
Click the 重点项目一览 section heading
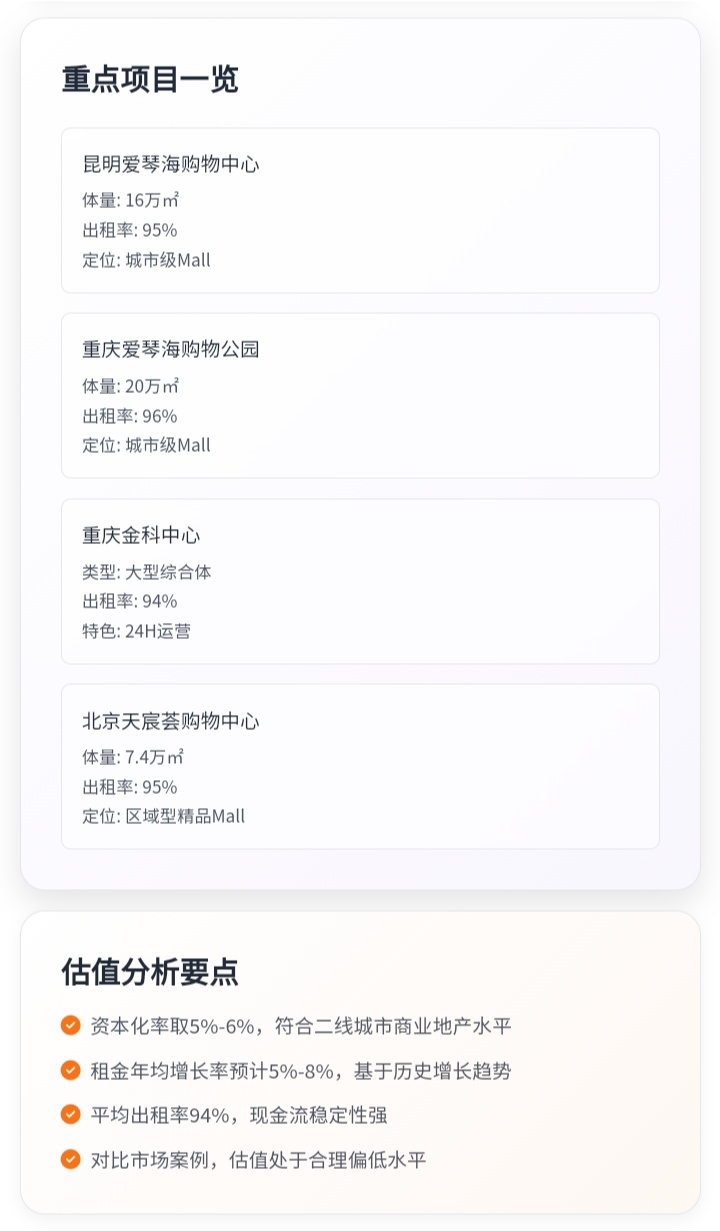(x=150, y=79)
